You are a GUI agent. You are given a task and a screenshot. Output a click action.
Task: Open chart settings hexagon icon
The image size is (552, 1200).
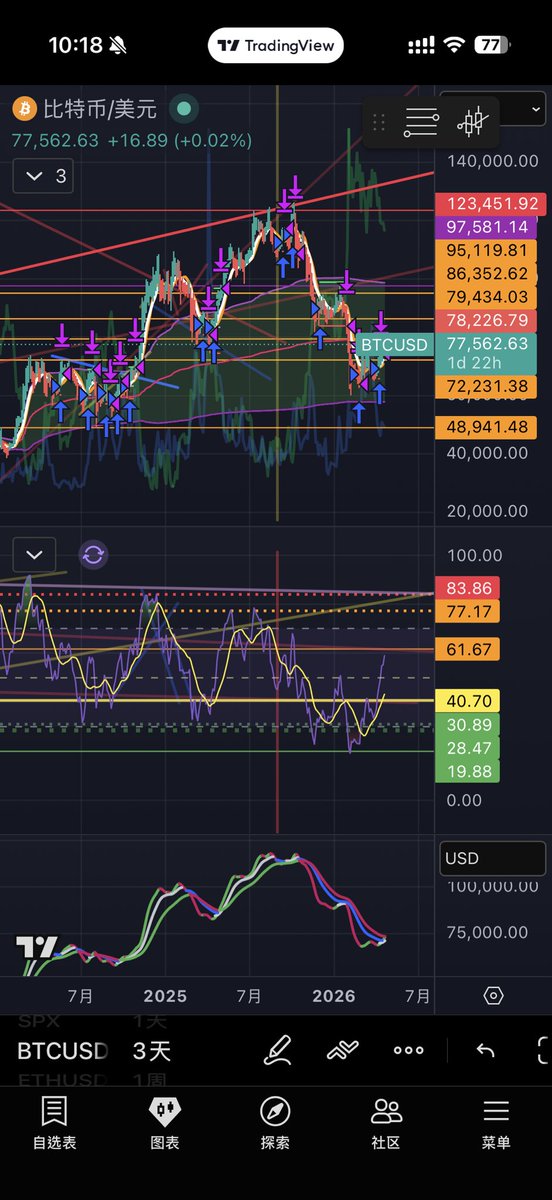(x=493, y=996)
